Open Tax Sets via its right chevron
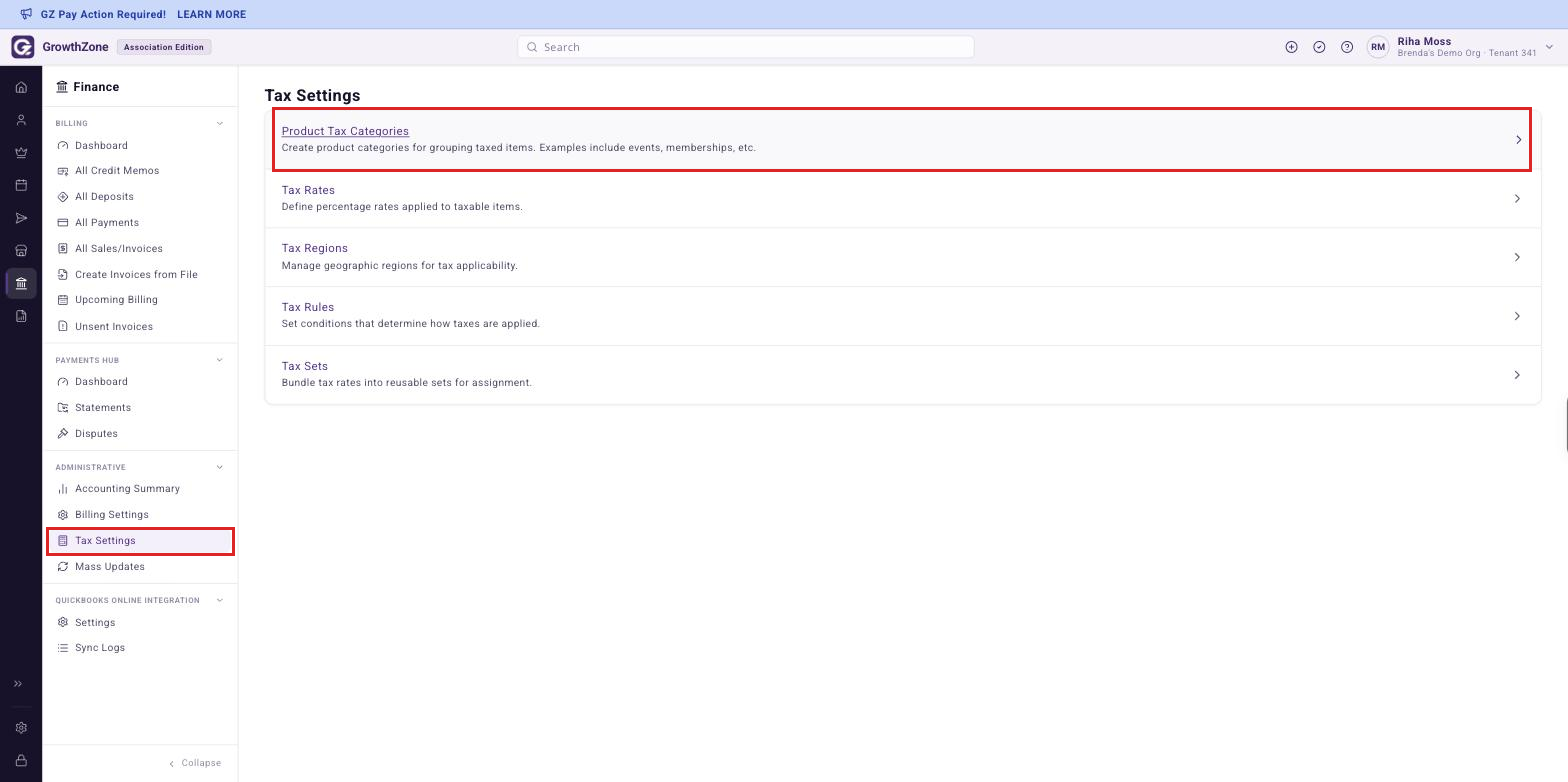The image size is (1568, 782). pyautogui.click(x=1517, y=375)
